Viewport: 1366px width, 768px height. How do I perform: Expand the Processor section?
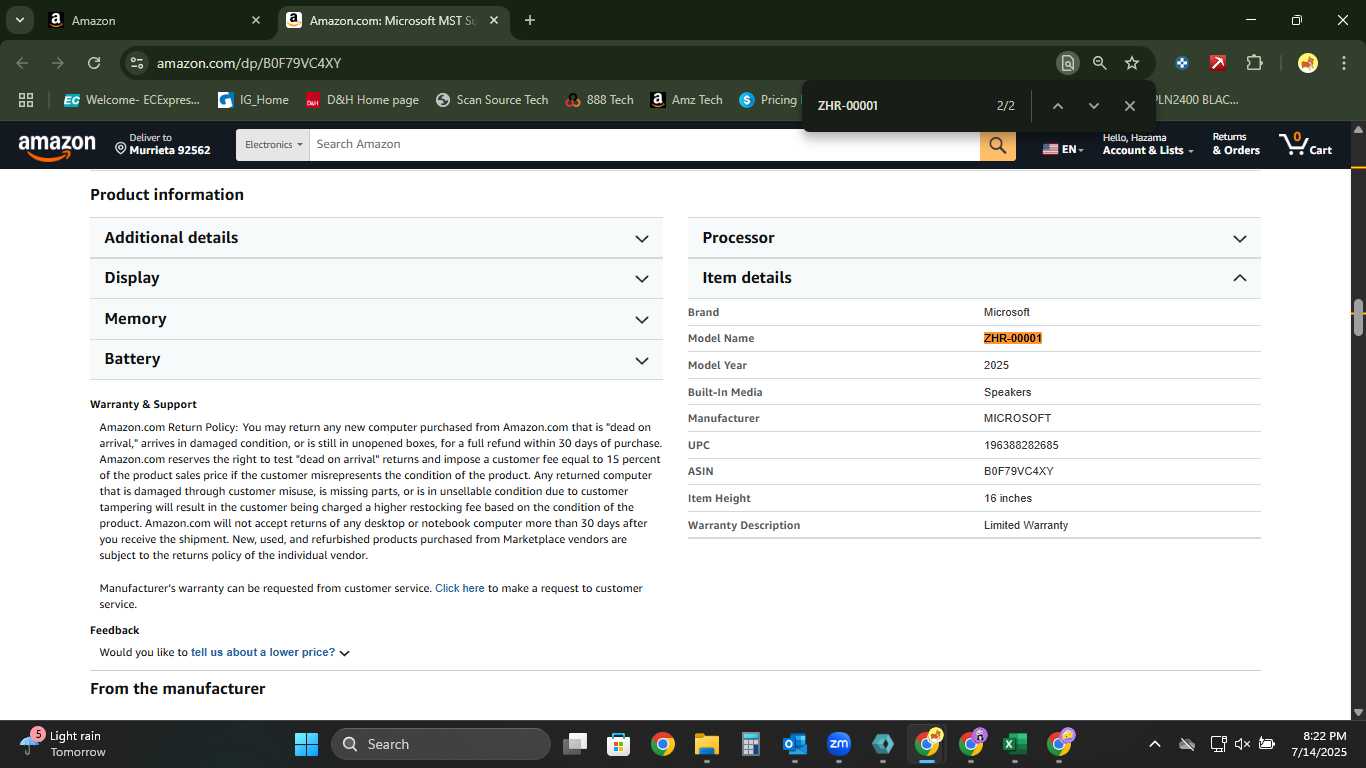click(974, 238)
